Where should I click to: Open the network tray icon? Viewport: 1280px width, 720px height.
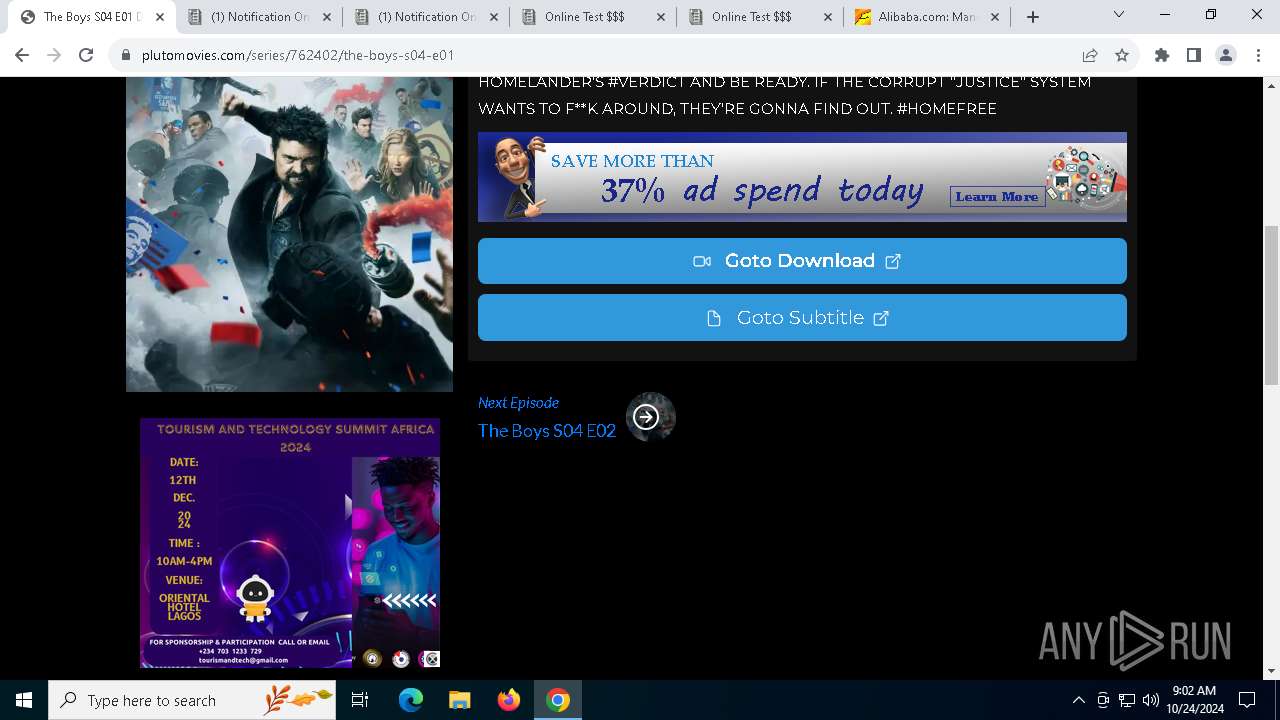pyautogui.click(x=1127, y=700)
